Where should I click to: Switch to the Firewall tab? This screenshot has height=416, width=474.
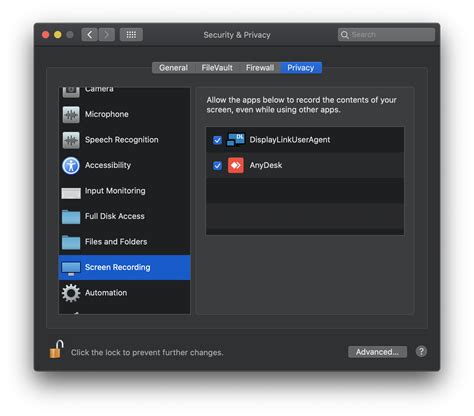(260, 68)
